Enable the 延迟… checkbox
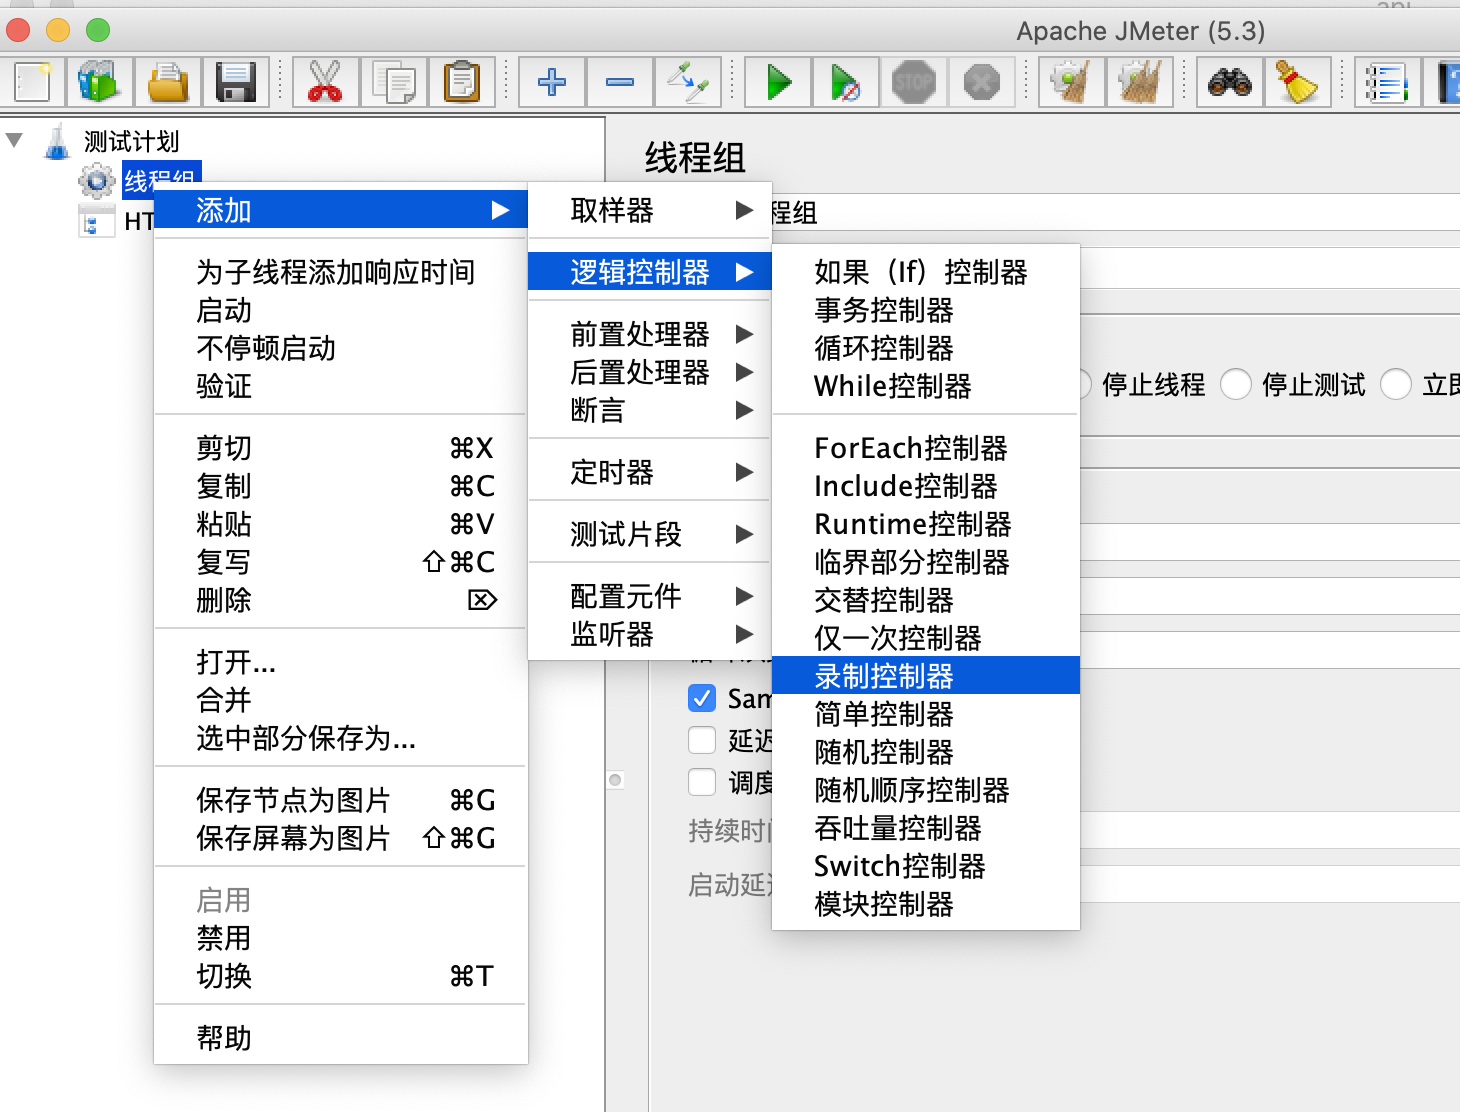The height and width of the screenshot is (1112, 1460). tap(702, 740)
